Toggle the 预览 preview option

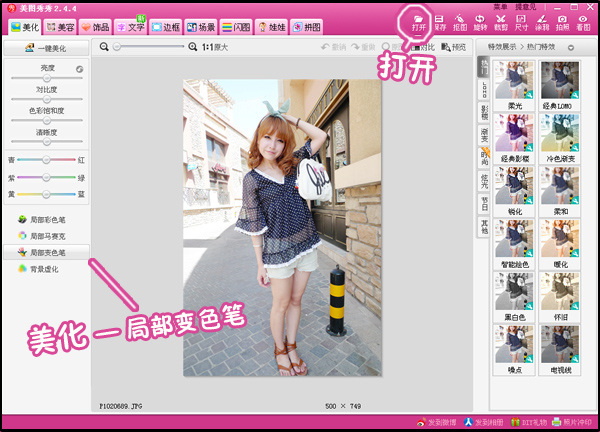(454, 47)
